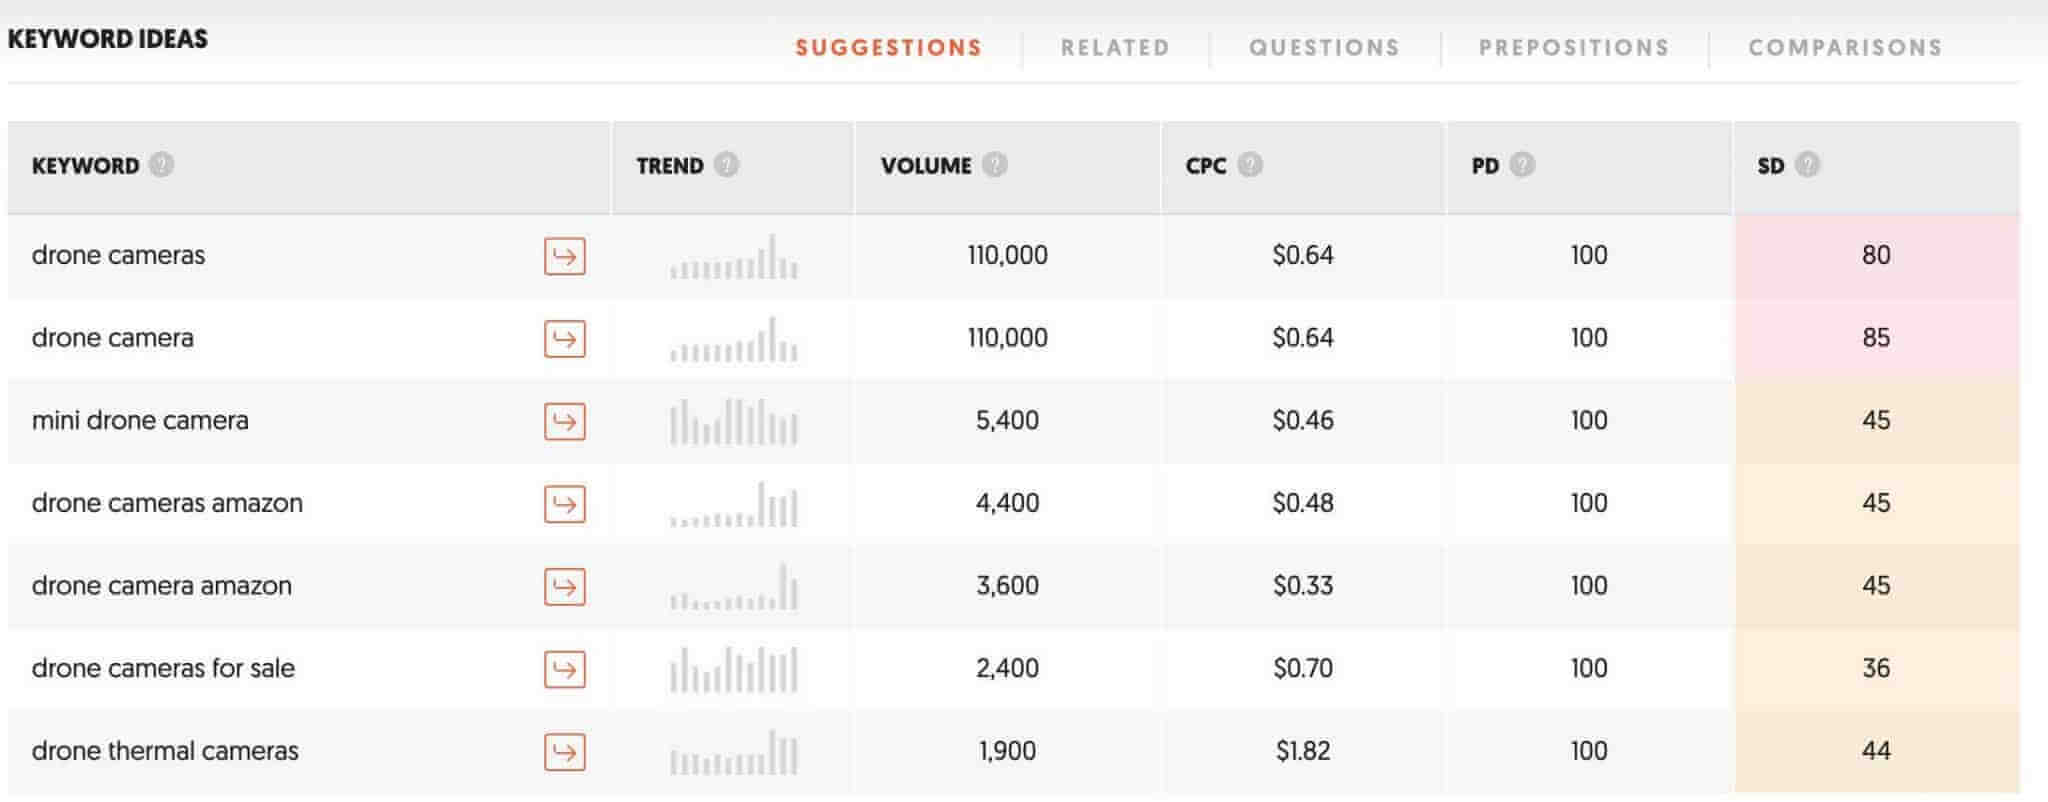The height and width of the screenshot is (802, 2048).
Task: Click help icon beside CPC header
Action: 1250,165
